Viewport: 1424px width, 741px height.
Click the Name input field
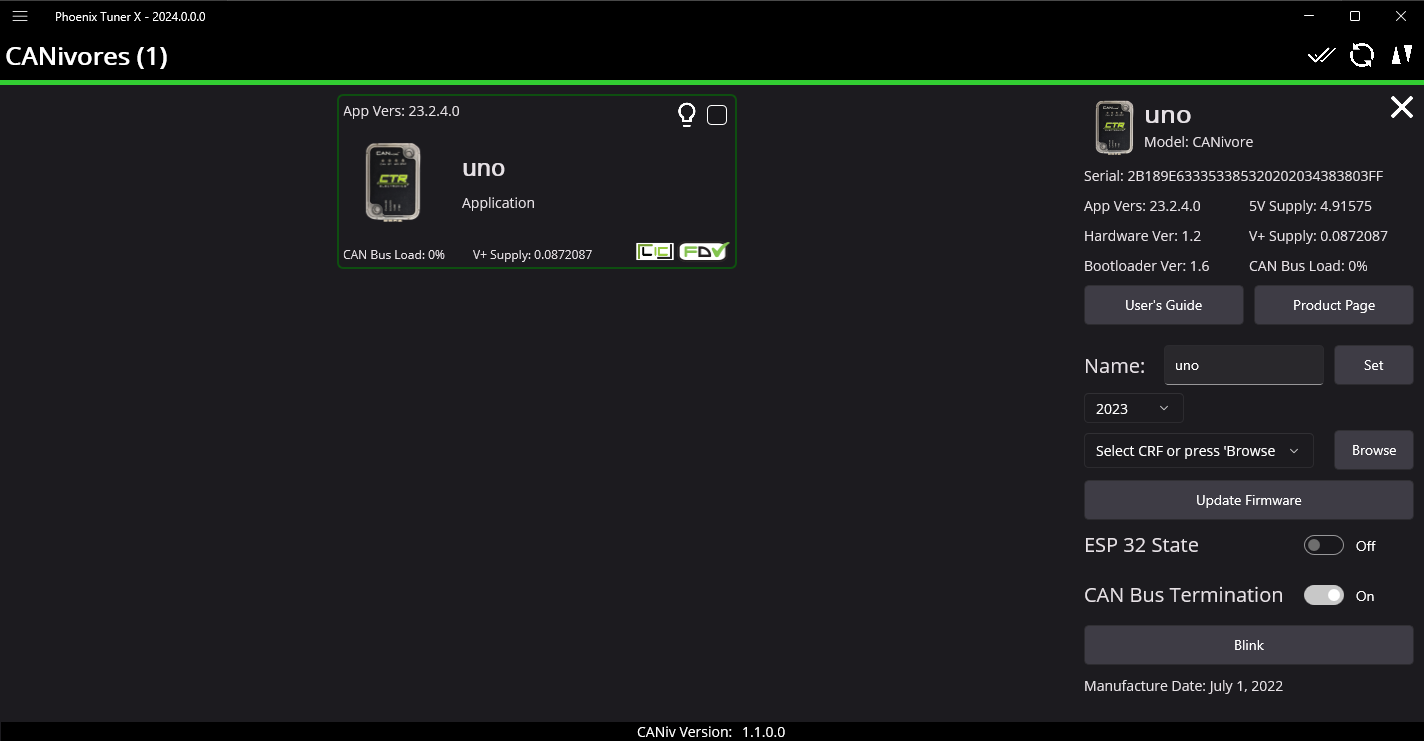click(1244, 365)
